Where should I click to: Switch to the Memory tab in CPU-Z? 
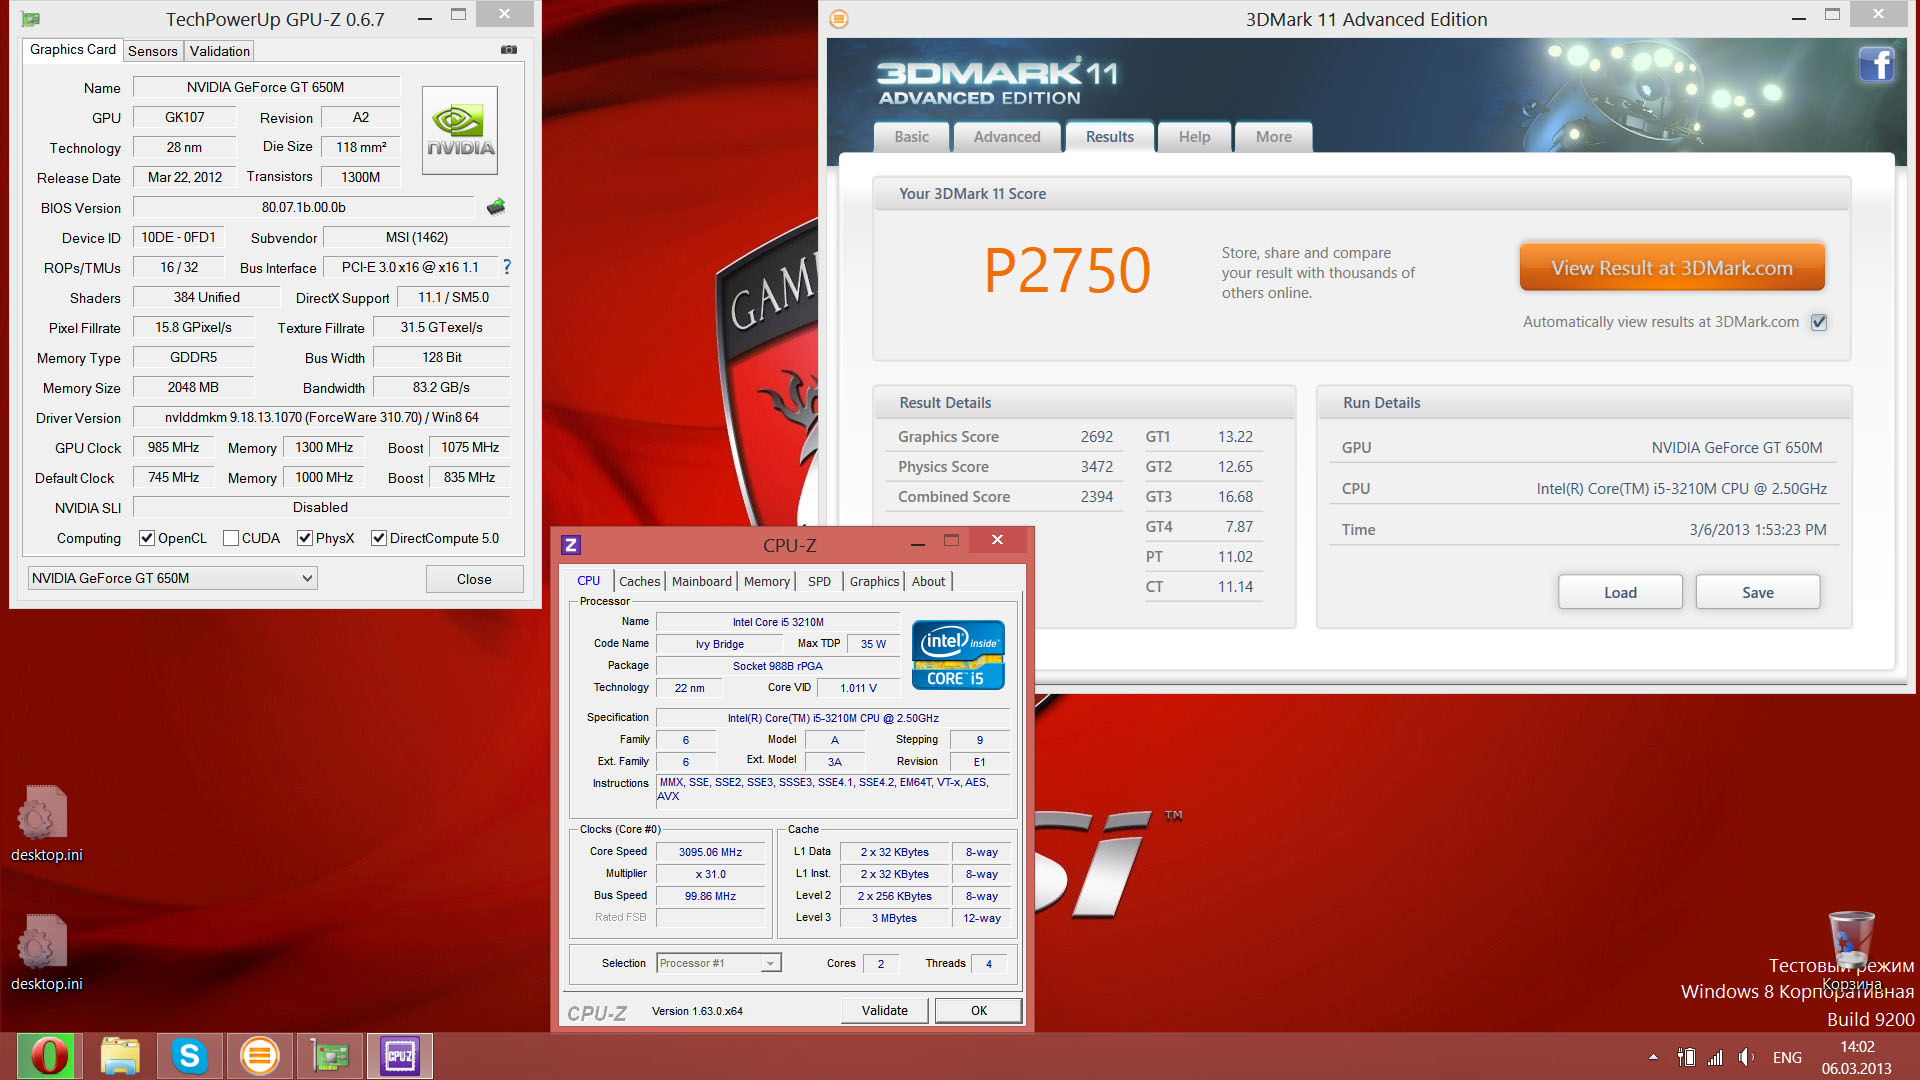pyautogui.click(x=767, y=581)
